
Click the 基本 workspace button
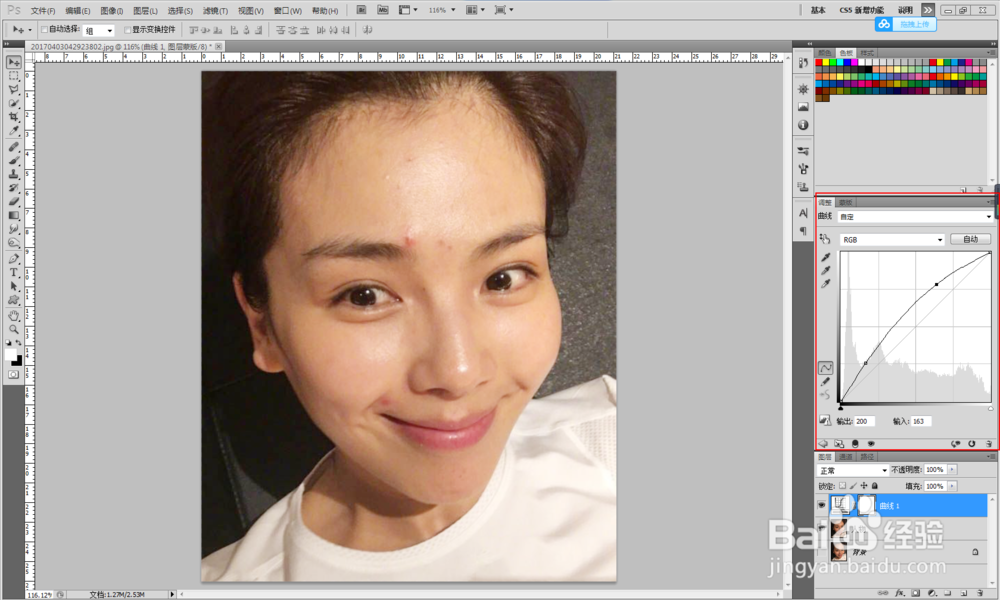pyautogui.click(x=818, y=10)
